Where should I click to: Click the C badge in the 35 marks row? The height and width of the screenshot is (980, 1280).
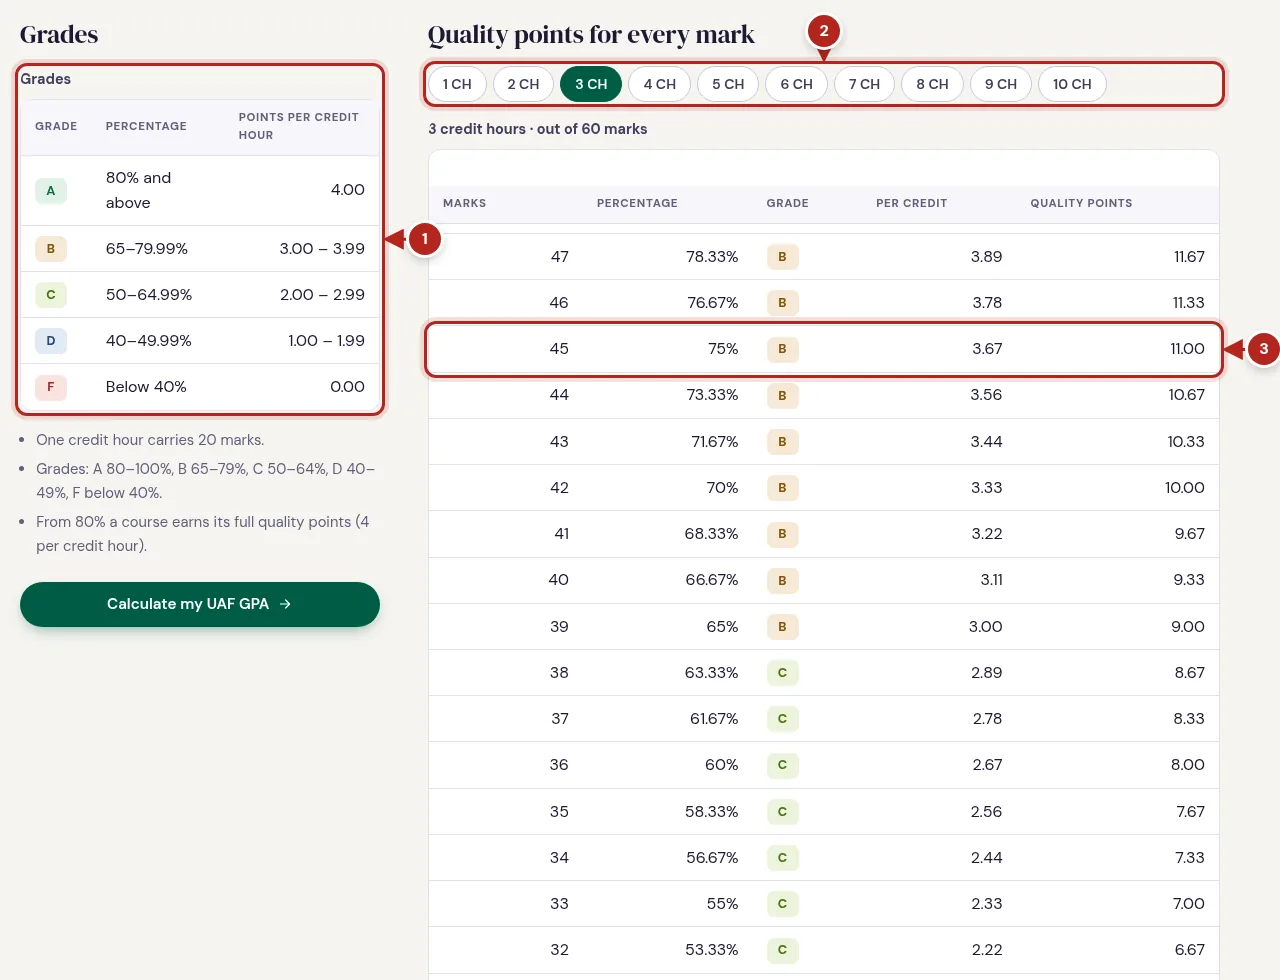782,812
